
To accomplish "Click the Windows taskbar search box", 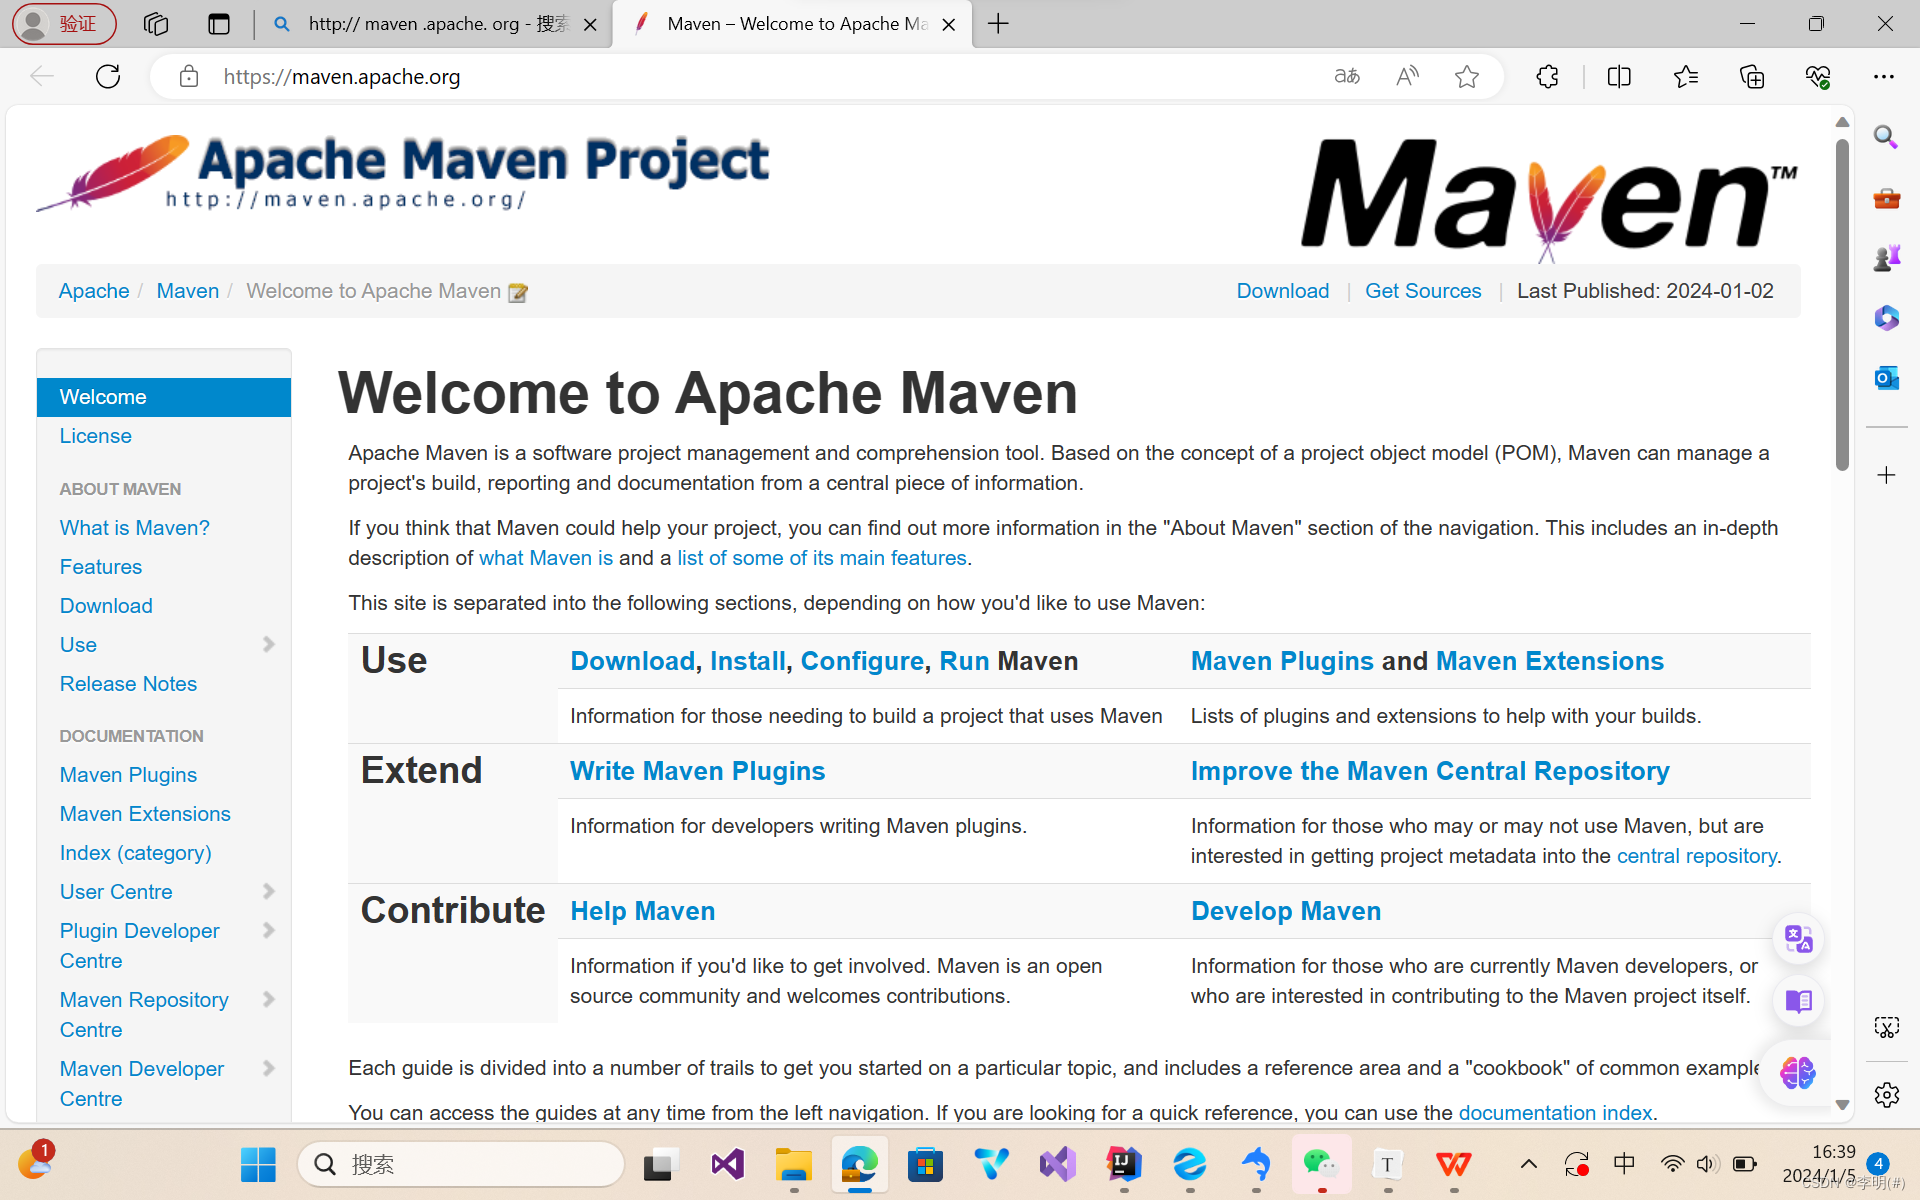I will [462, 1164].
